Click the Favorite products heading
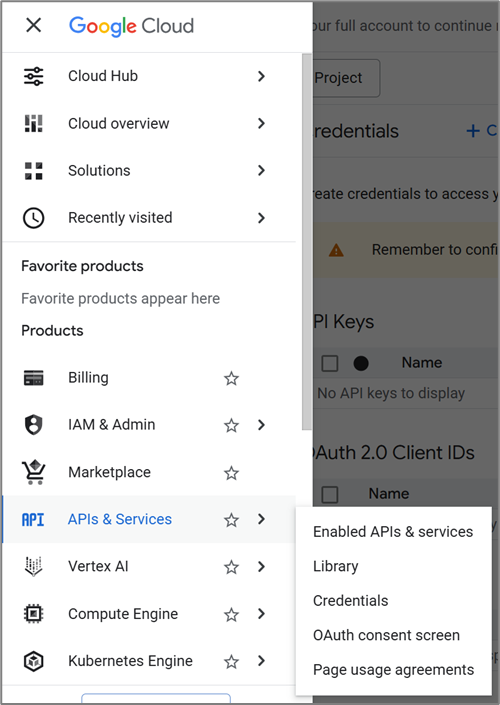The height and width of the screenshot is (705, 500). pos(82,266)
